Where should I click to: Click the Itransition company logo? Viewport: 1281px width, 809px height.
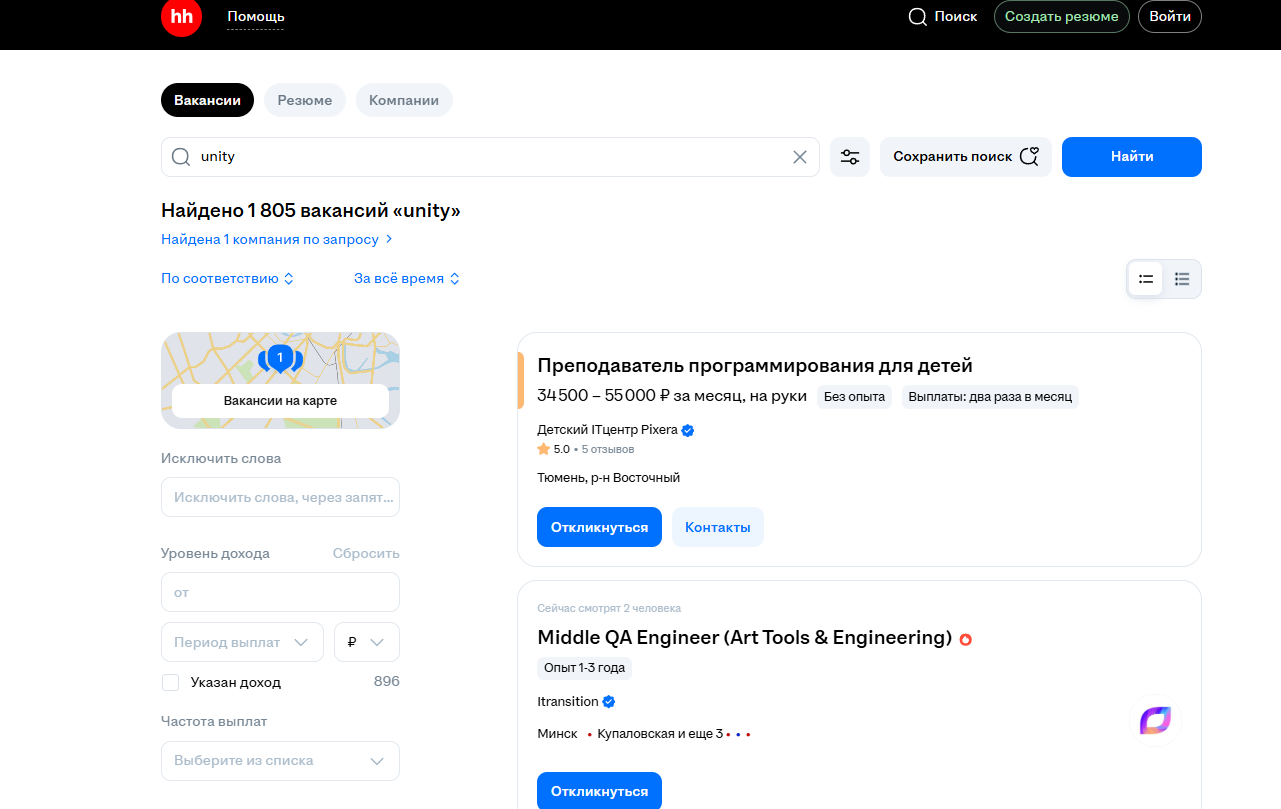click(x=1155, y=720)
